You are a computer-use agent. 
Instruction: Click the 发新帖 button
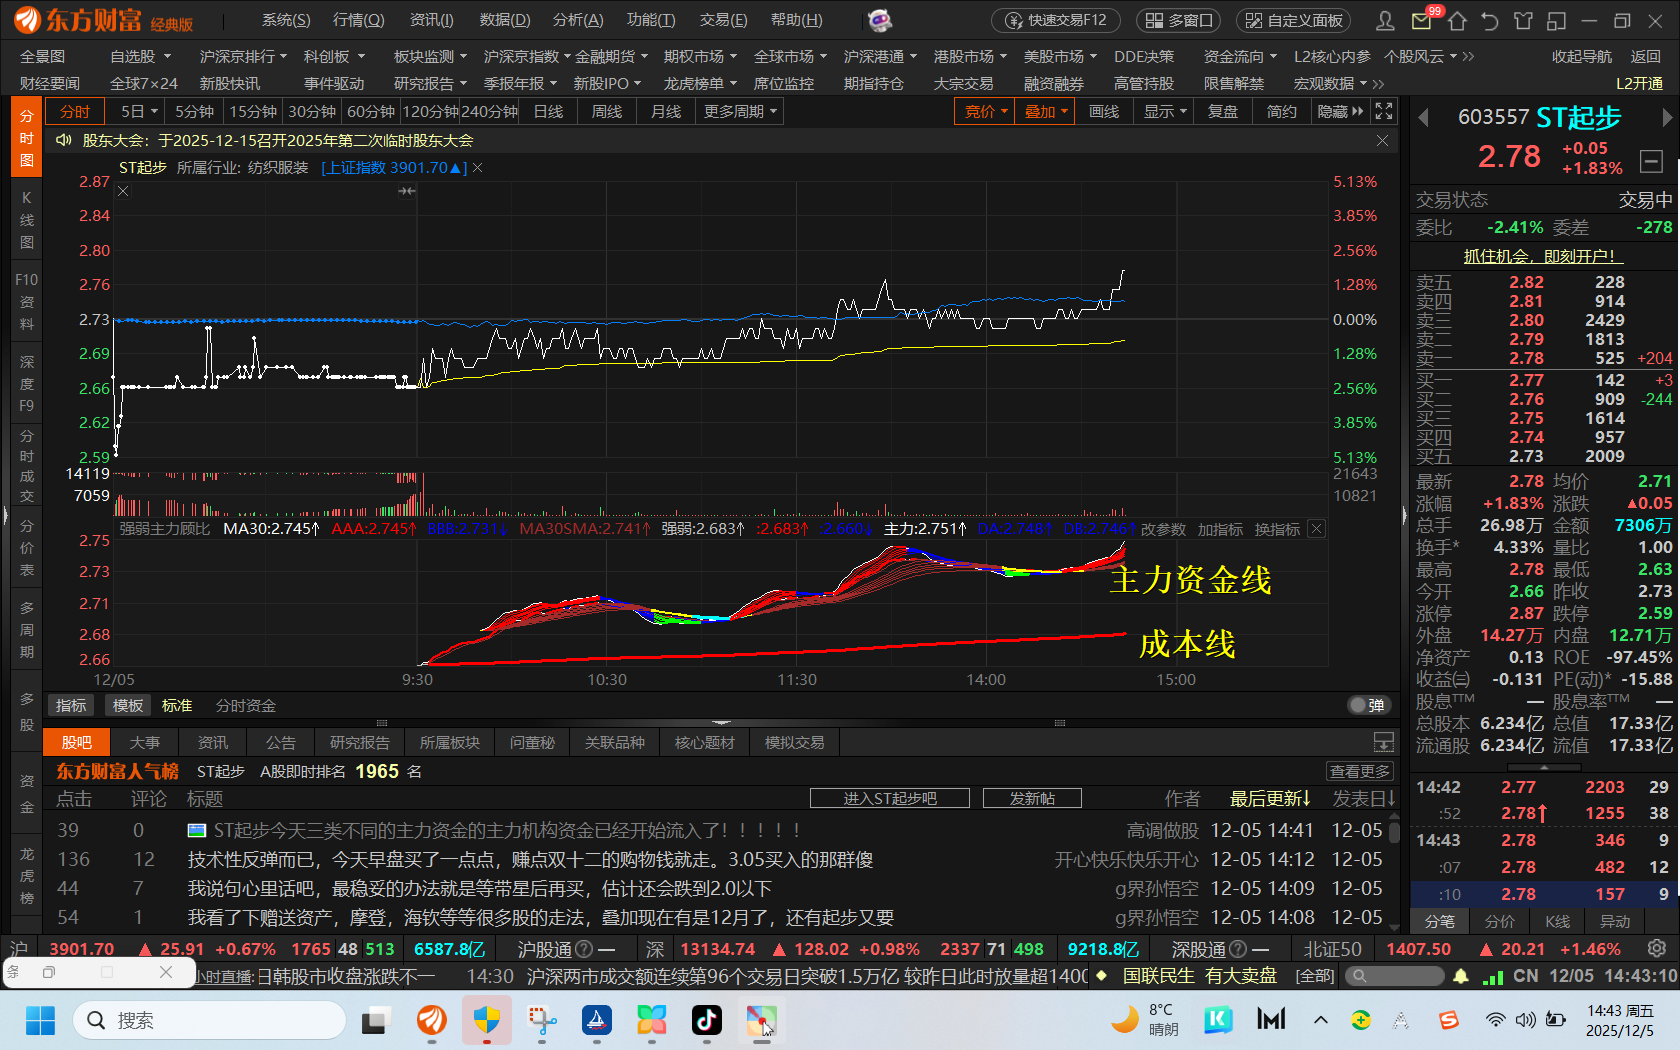(x=1032, y=798)
